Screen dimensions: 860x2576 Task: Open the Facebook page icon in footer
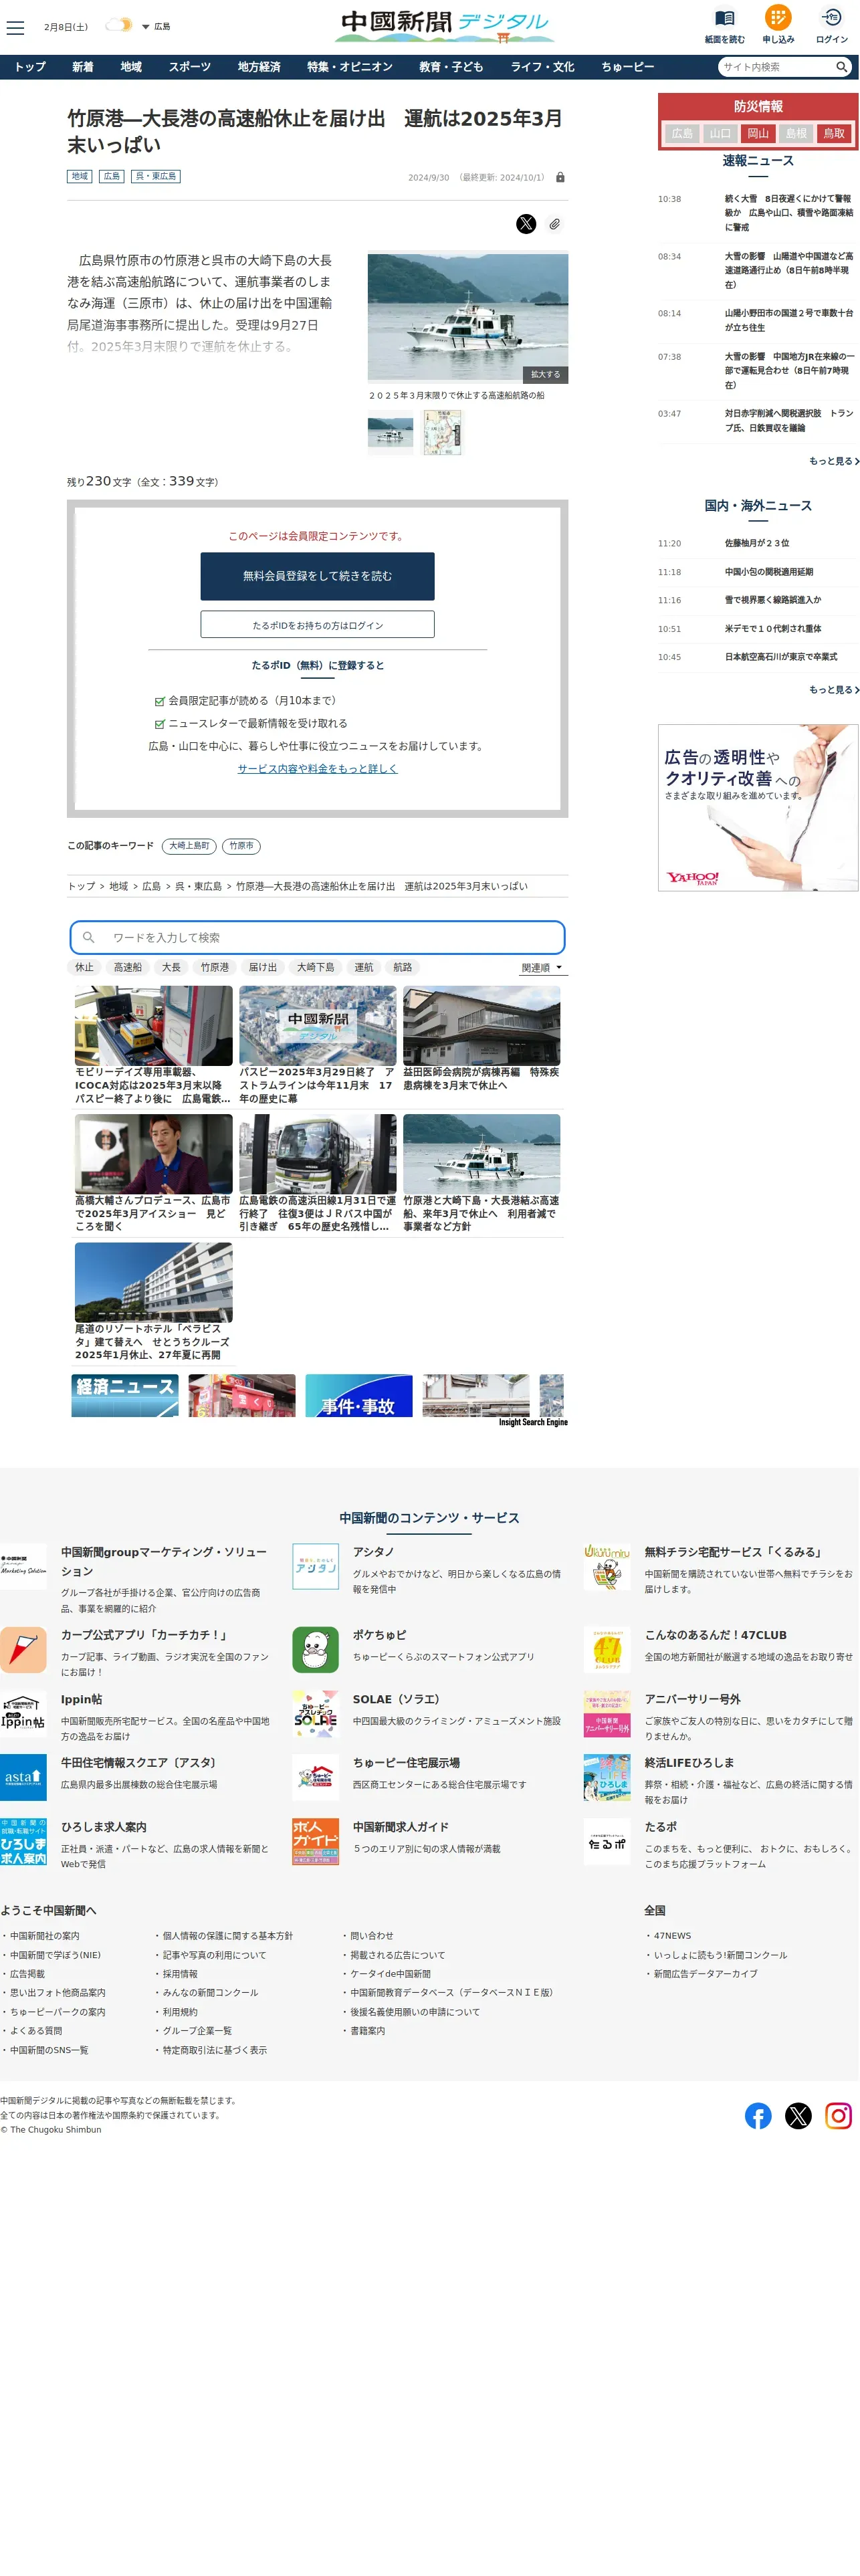click(x=758, y=2115)
